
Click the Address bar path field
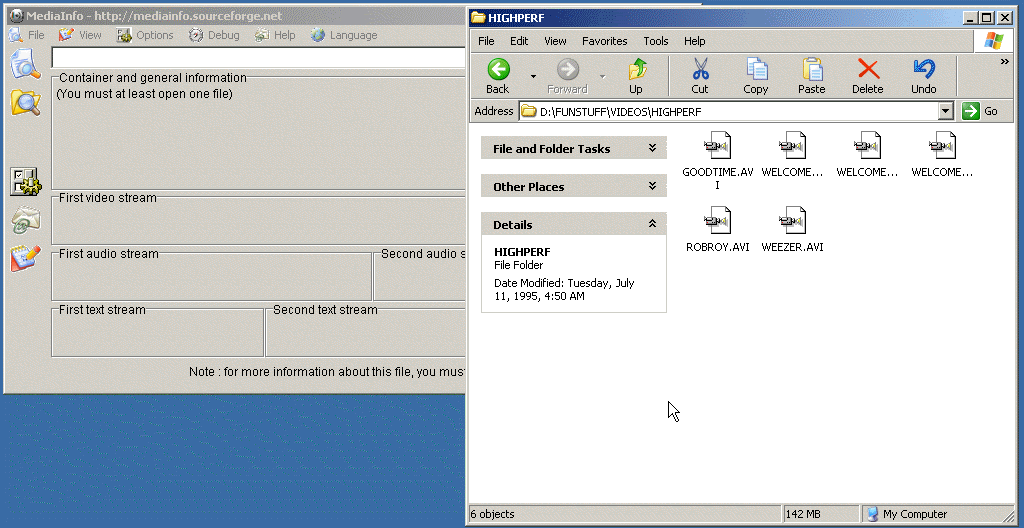coord(737,112)
